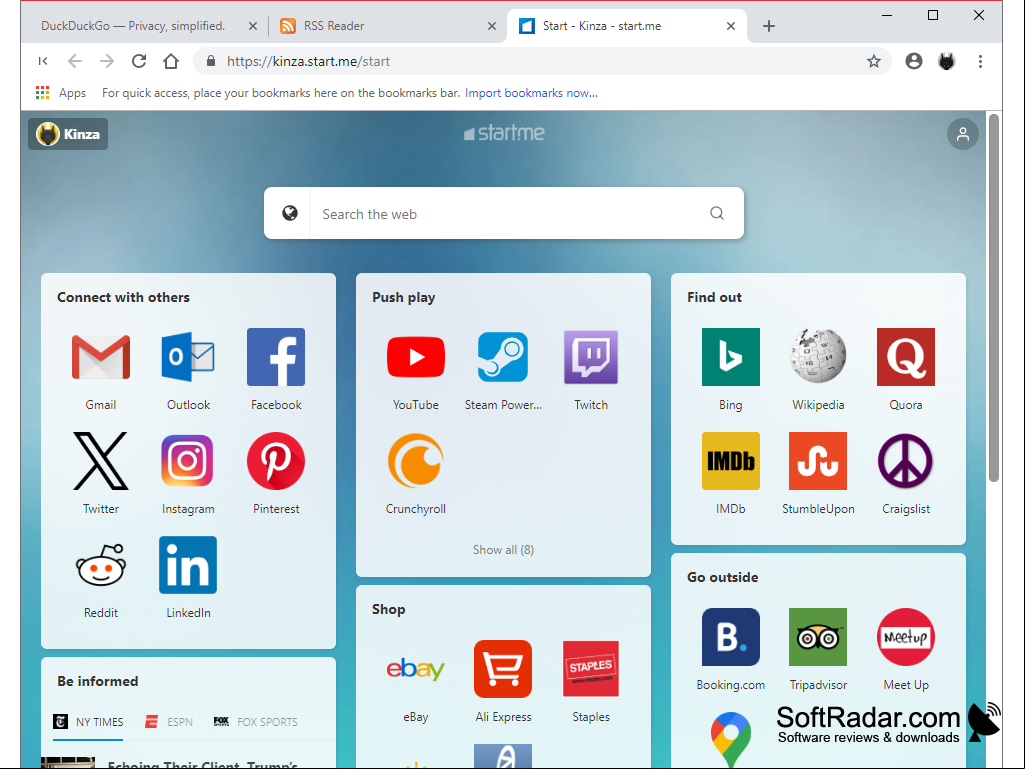
Task: Open the Outlook shortcut icon
Action: coord(188,357)
